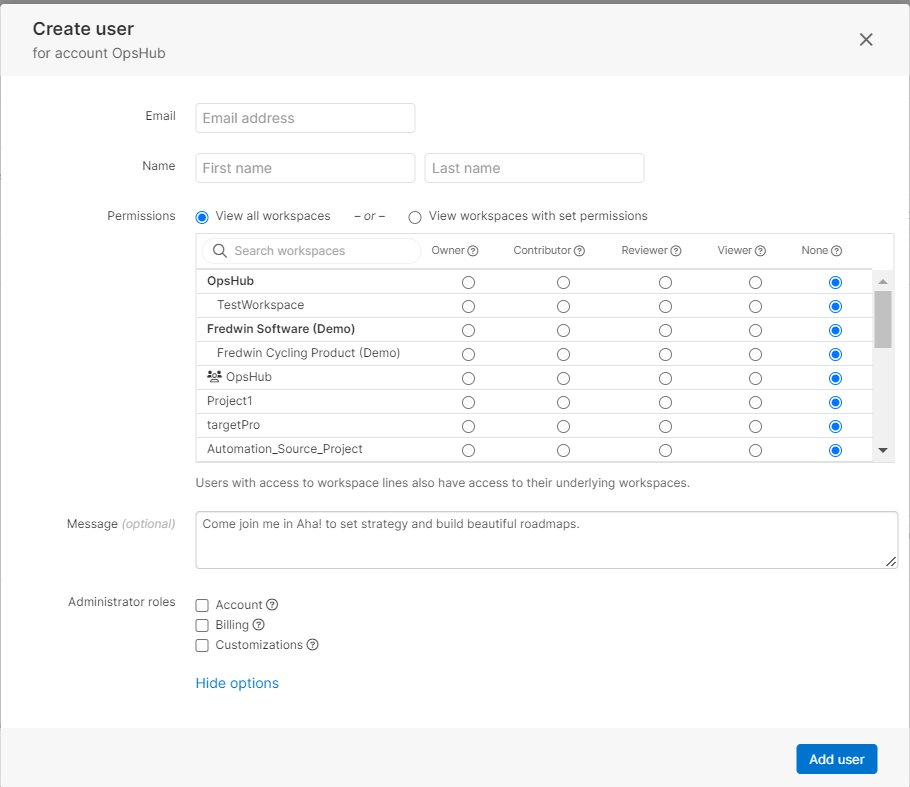Collapse options with Hide options link
This screenshot has height=787, width=910.
point(237,683)
